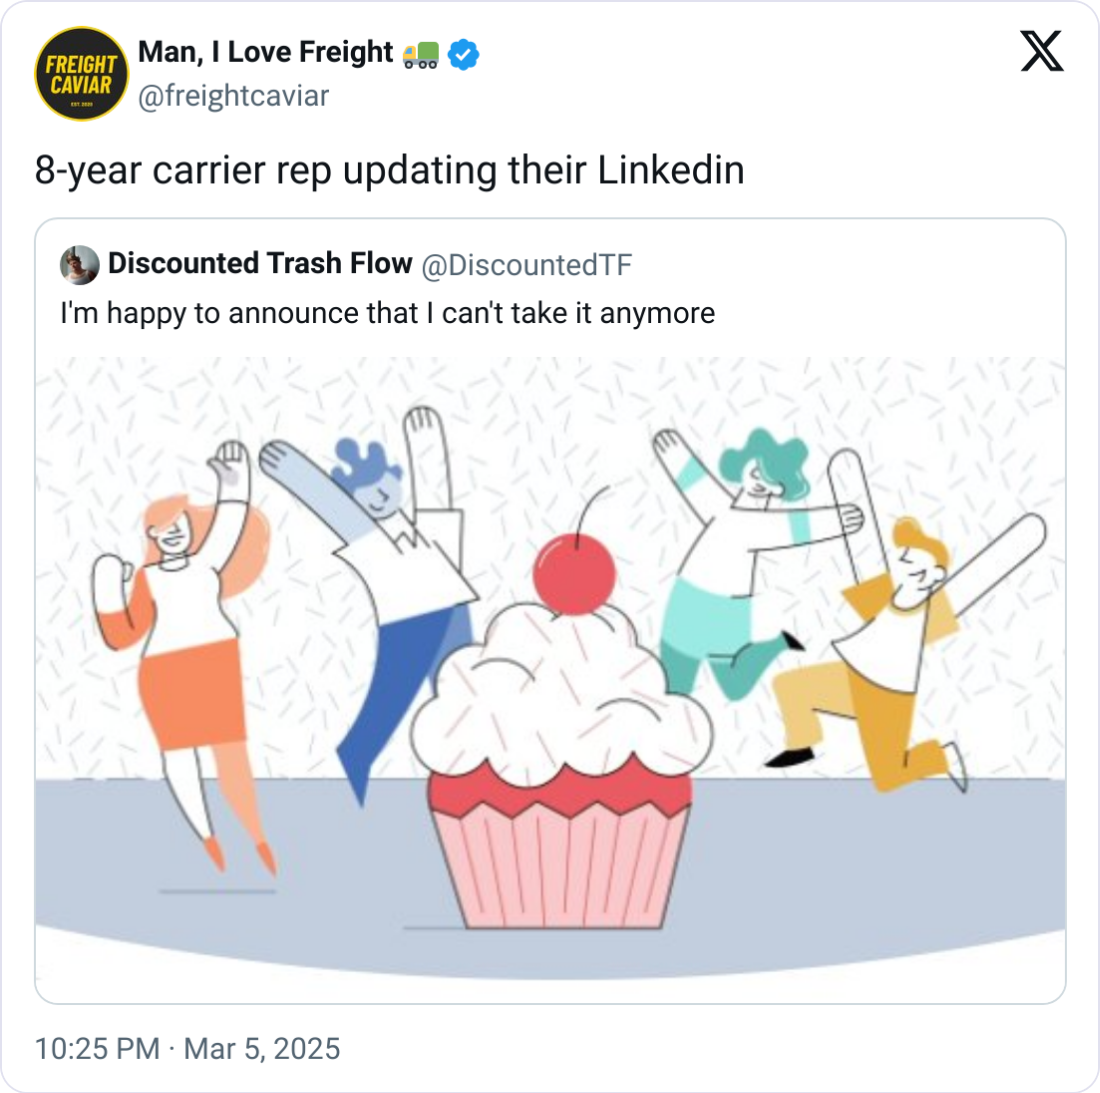Open Discounted Trash Flow's small avatar
The width and height of the screenshot is (1100, 1093).
[80, 265]
